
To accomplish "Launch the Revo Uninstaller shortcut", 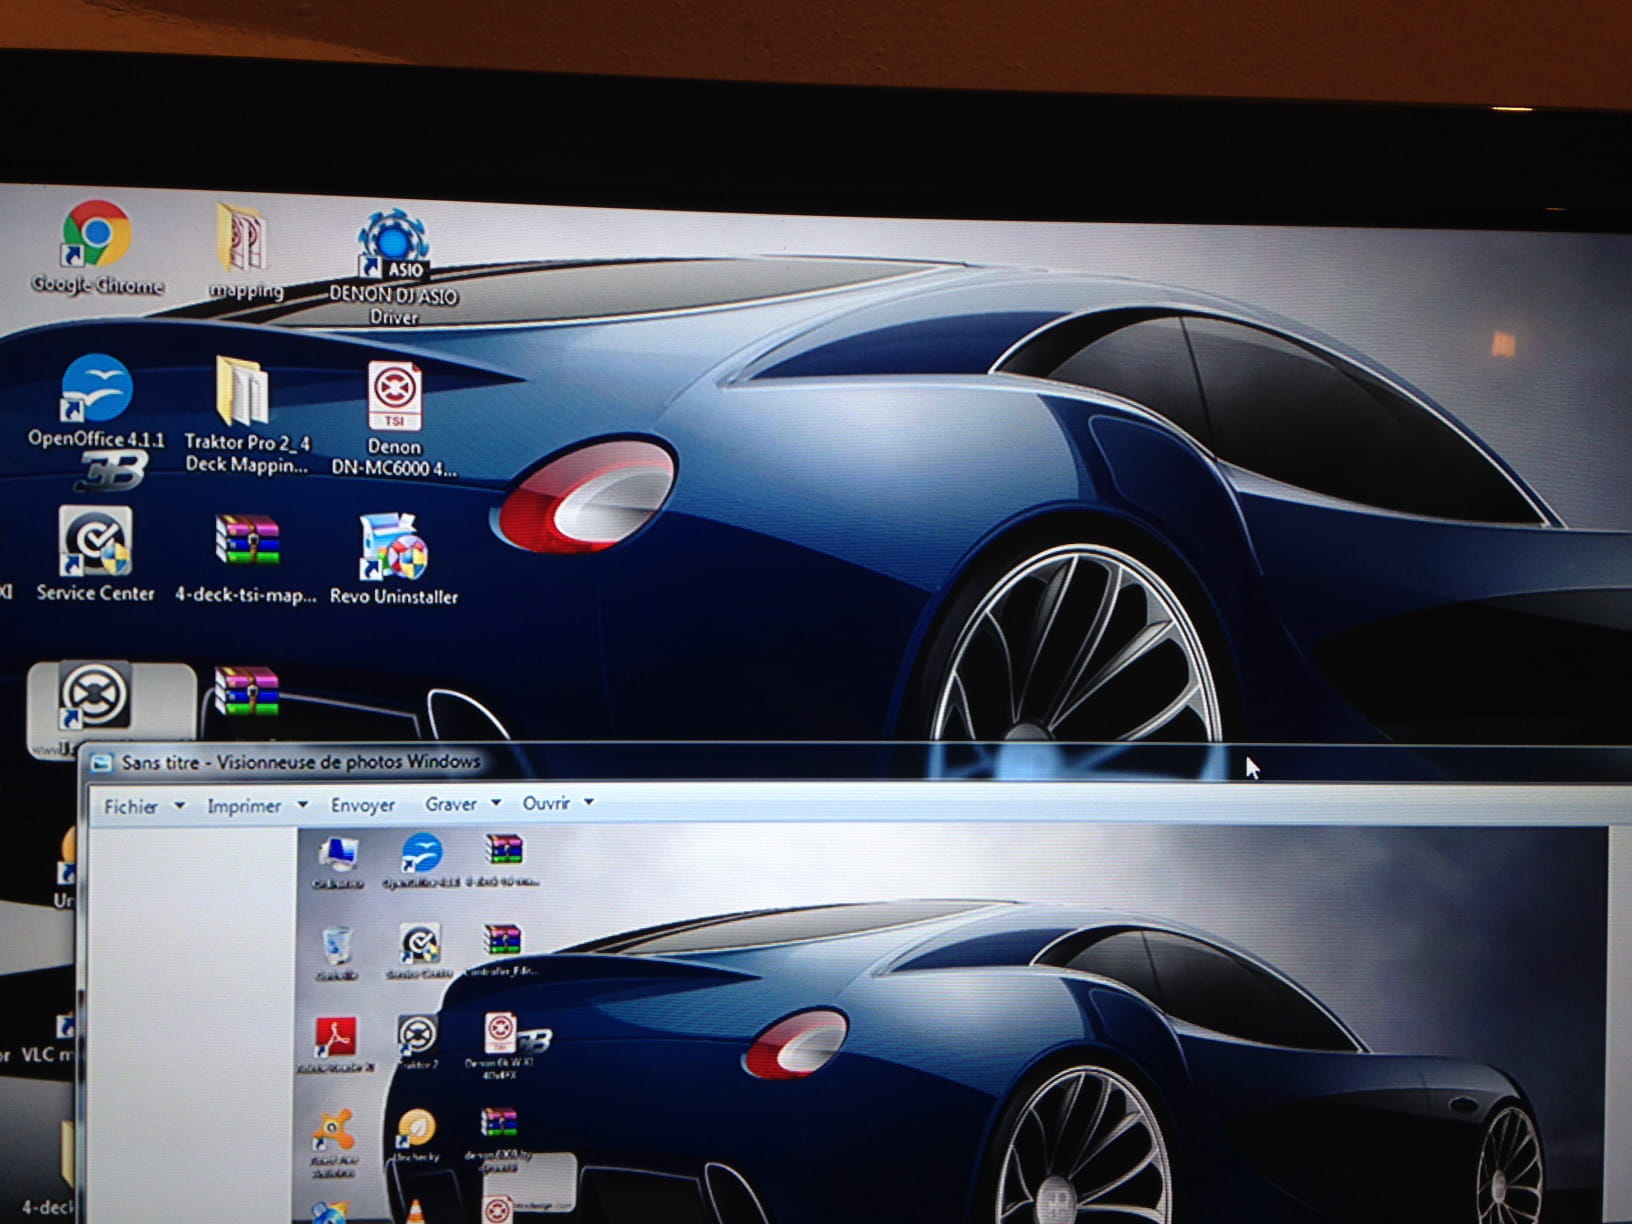I will pos(393,548).
